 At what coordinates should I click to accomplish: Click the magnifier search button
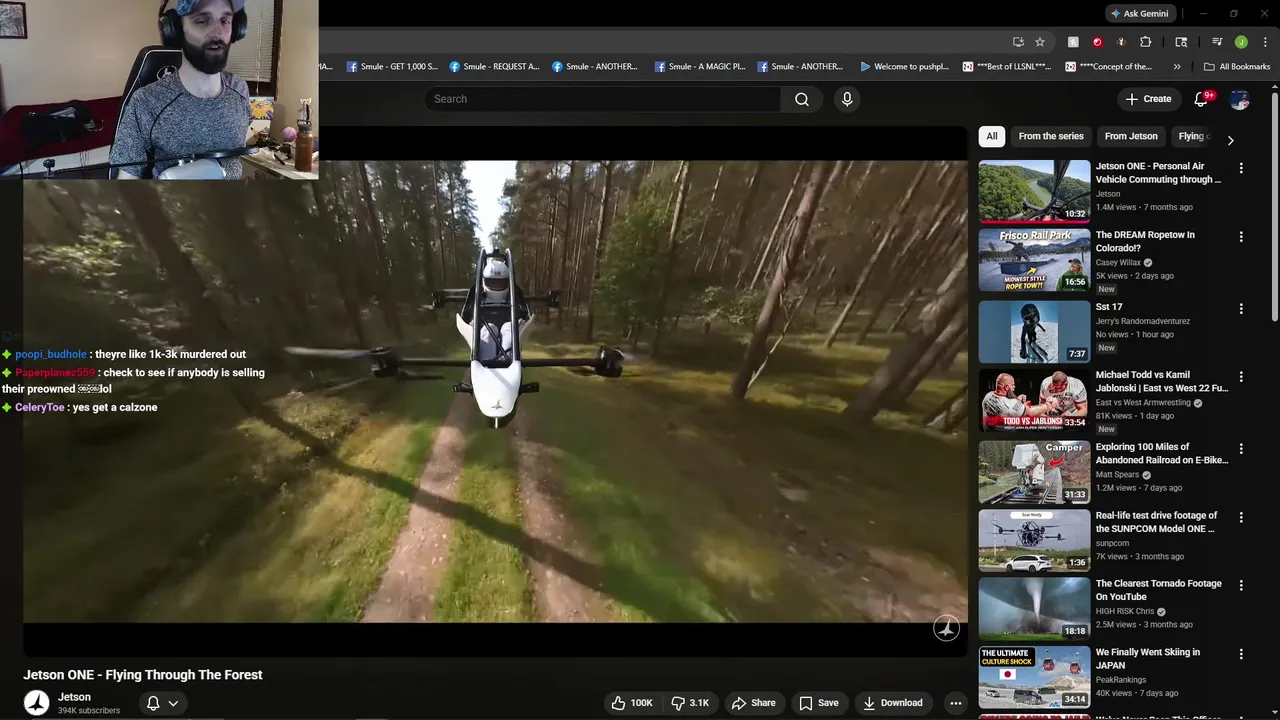(x=802, y=99)
